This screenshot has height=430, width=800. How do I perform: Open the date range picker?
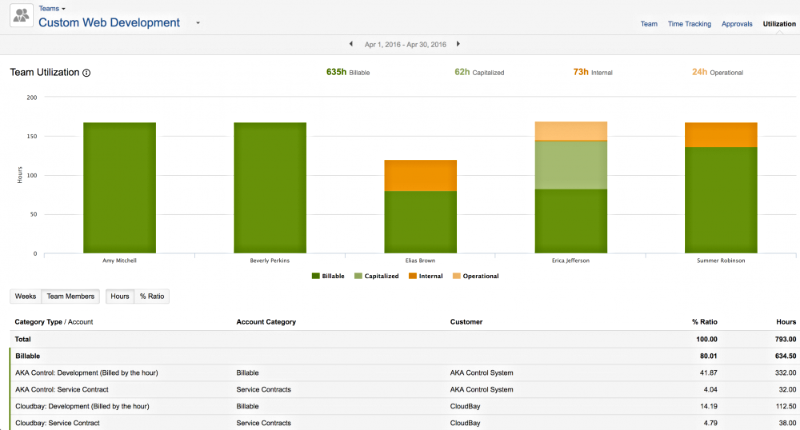click(x=404, y=44)
